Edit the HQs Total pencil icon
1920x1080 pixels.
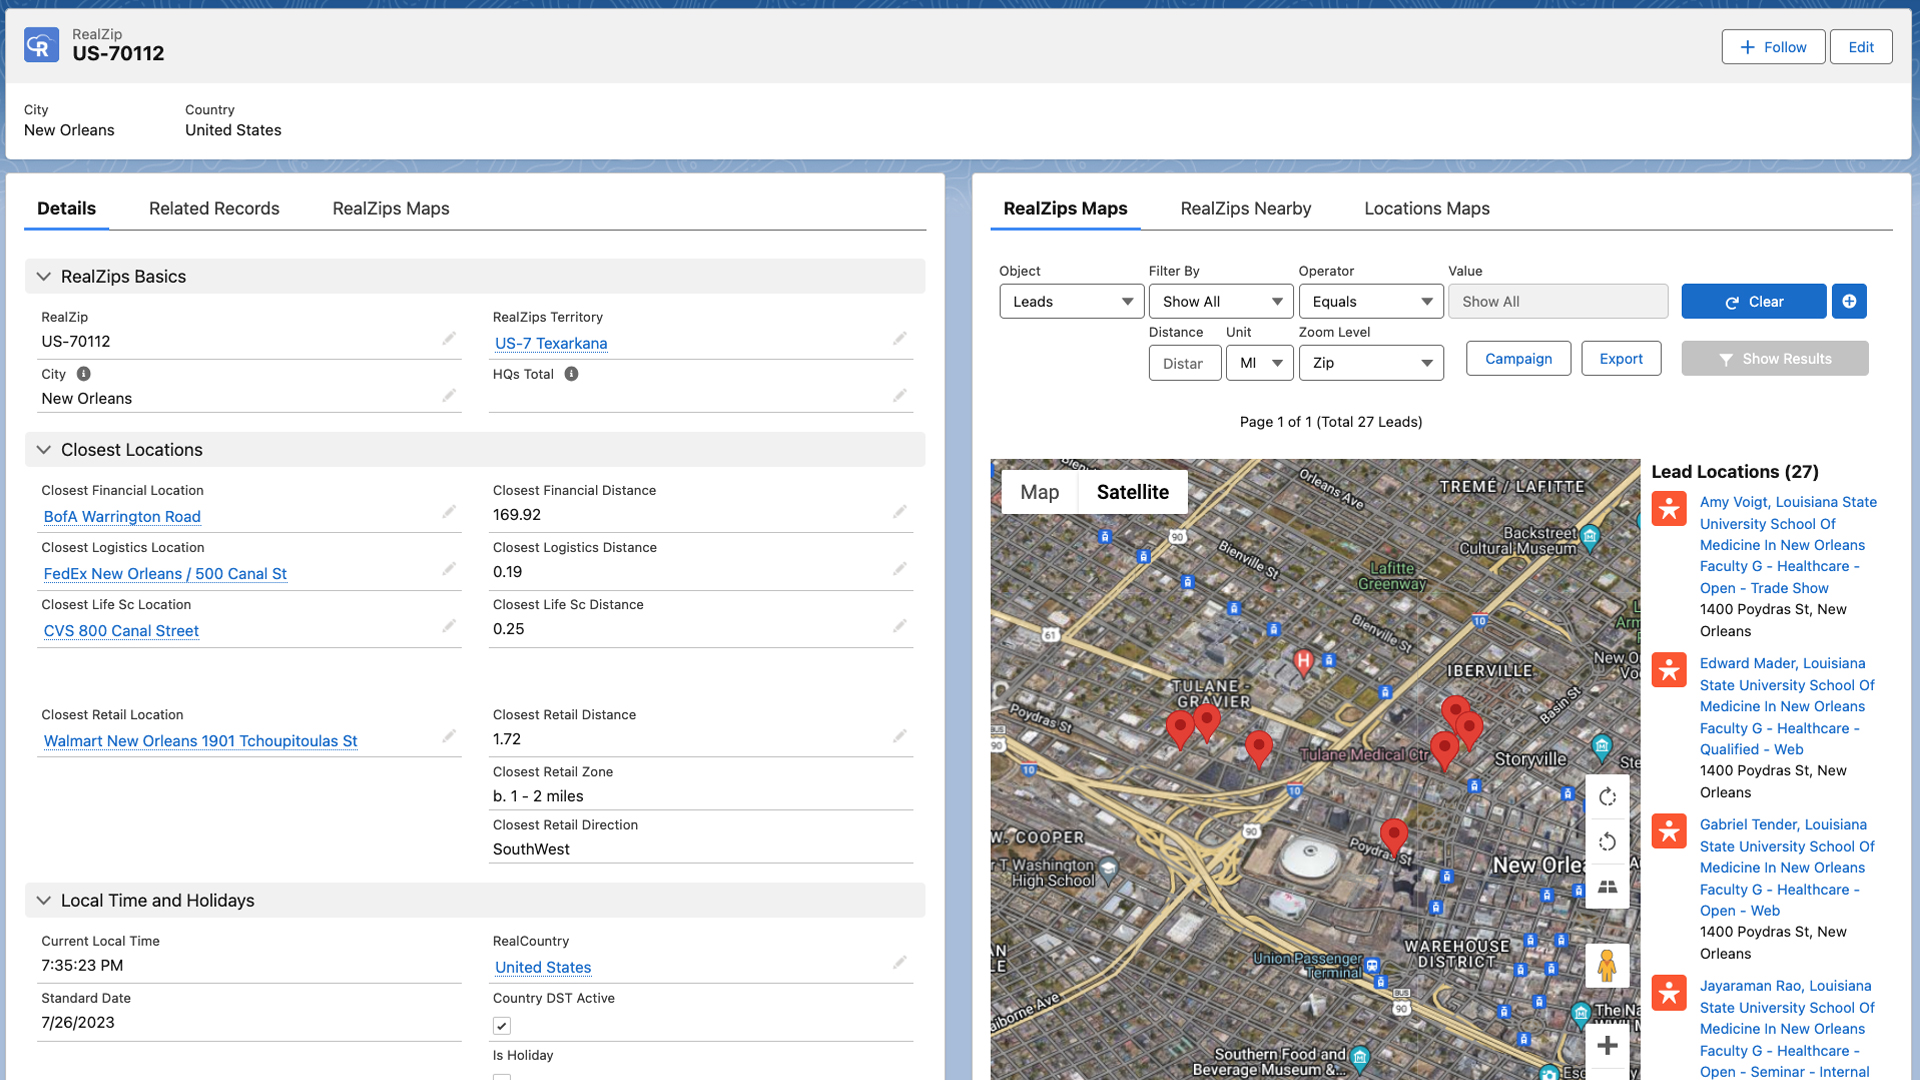[x=900, y=396]
